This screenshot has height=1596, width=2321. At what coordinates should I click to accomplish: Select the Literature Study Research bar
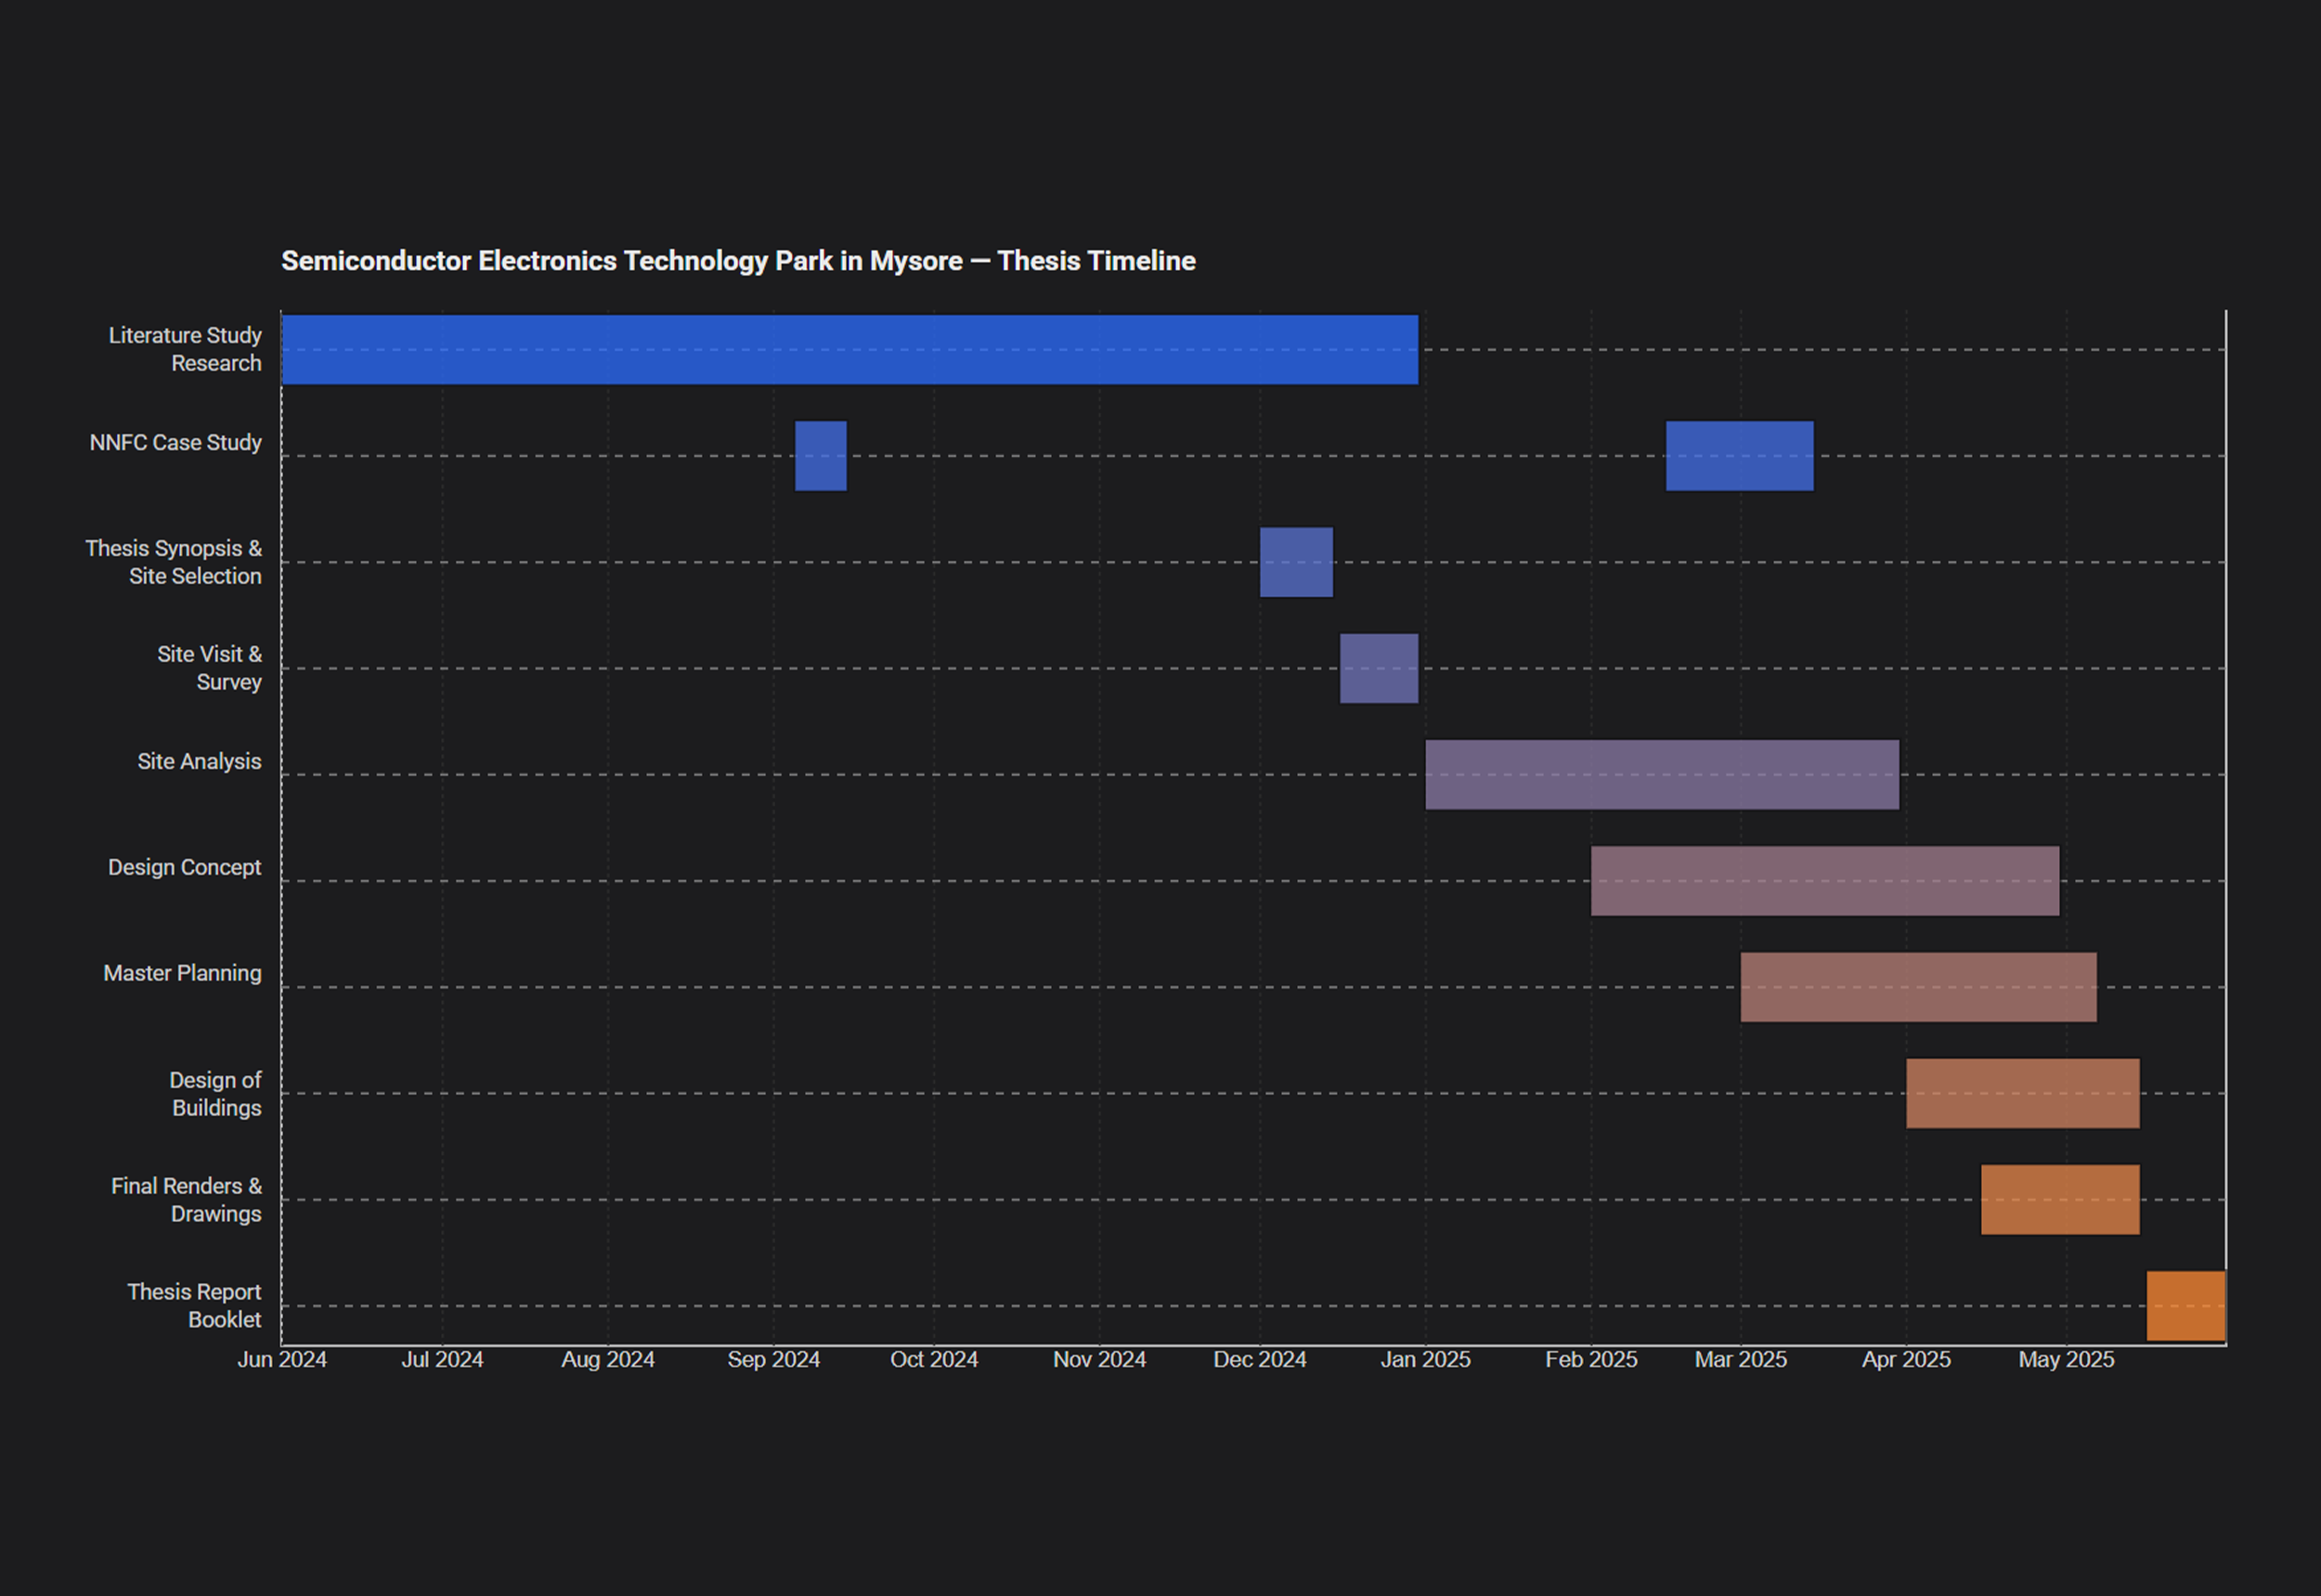(850, 348)
